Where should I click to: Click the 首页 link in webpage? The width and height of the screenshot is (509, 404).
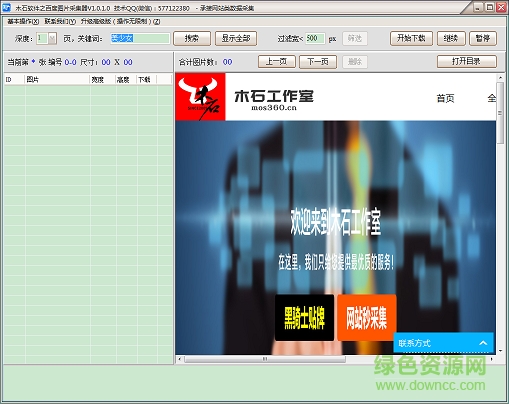click(x=445, y=98)
